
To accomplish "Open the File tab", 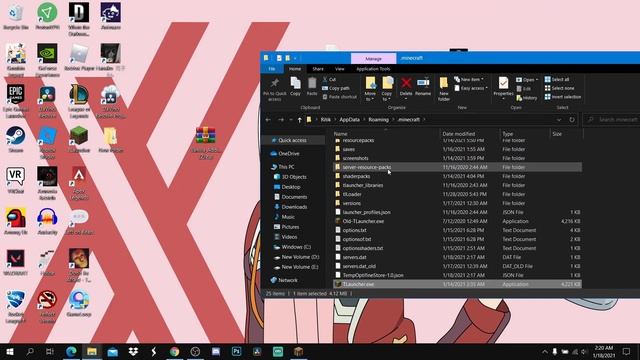I will (x=272, y=69).
